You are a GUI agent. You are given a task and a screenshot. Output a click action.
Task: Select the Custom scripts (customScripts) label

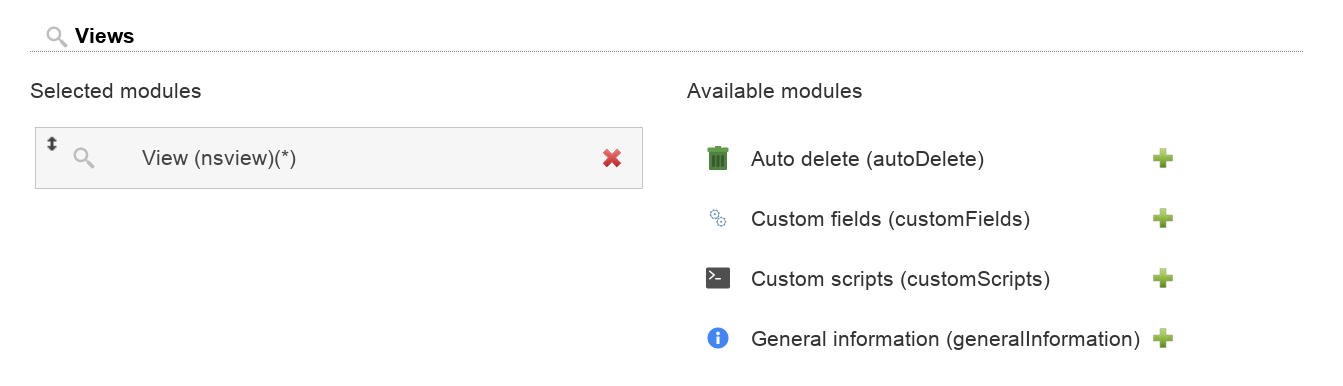tap(900, 278)
